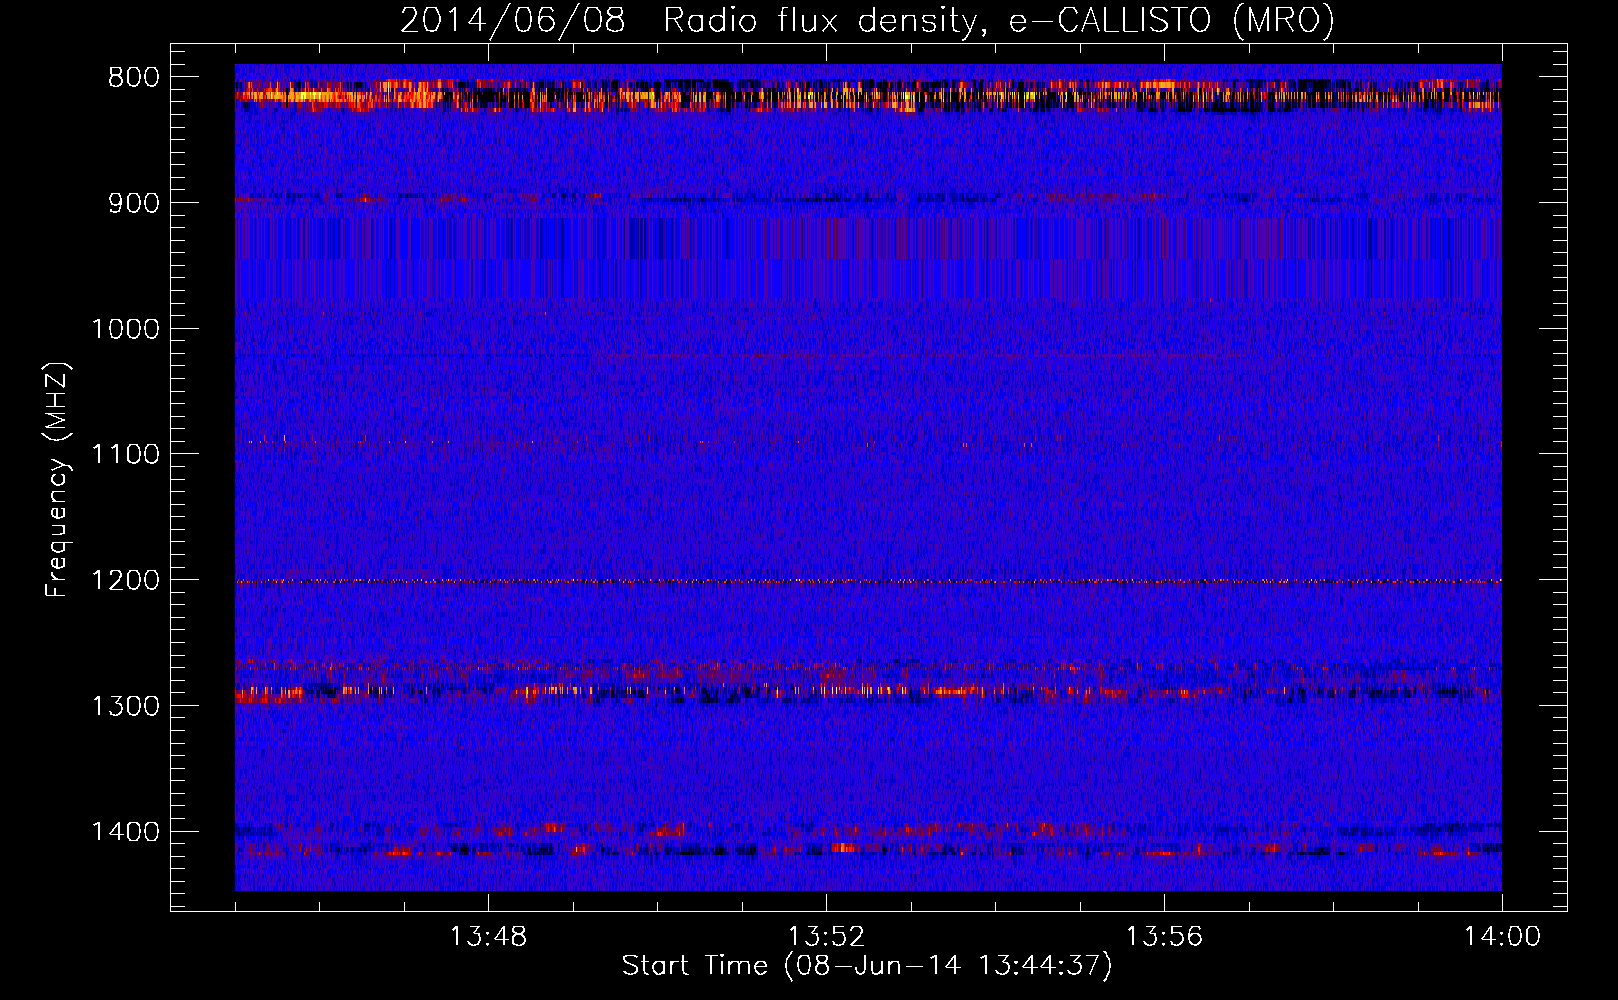Click the 900 frequency tick label

(x=134, y=203)
